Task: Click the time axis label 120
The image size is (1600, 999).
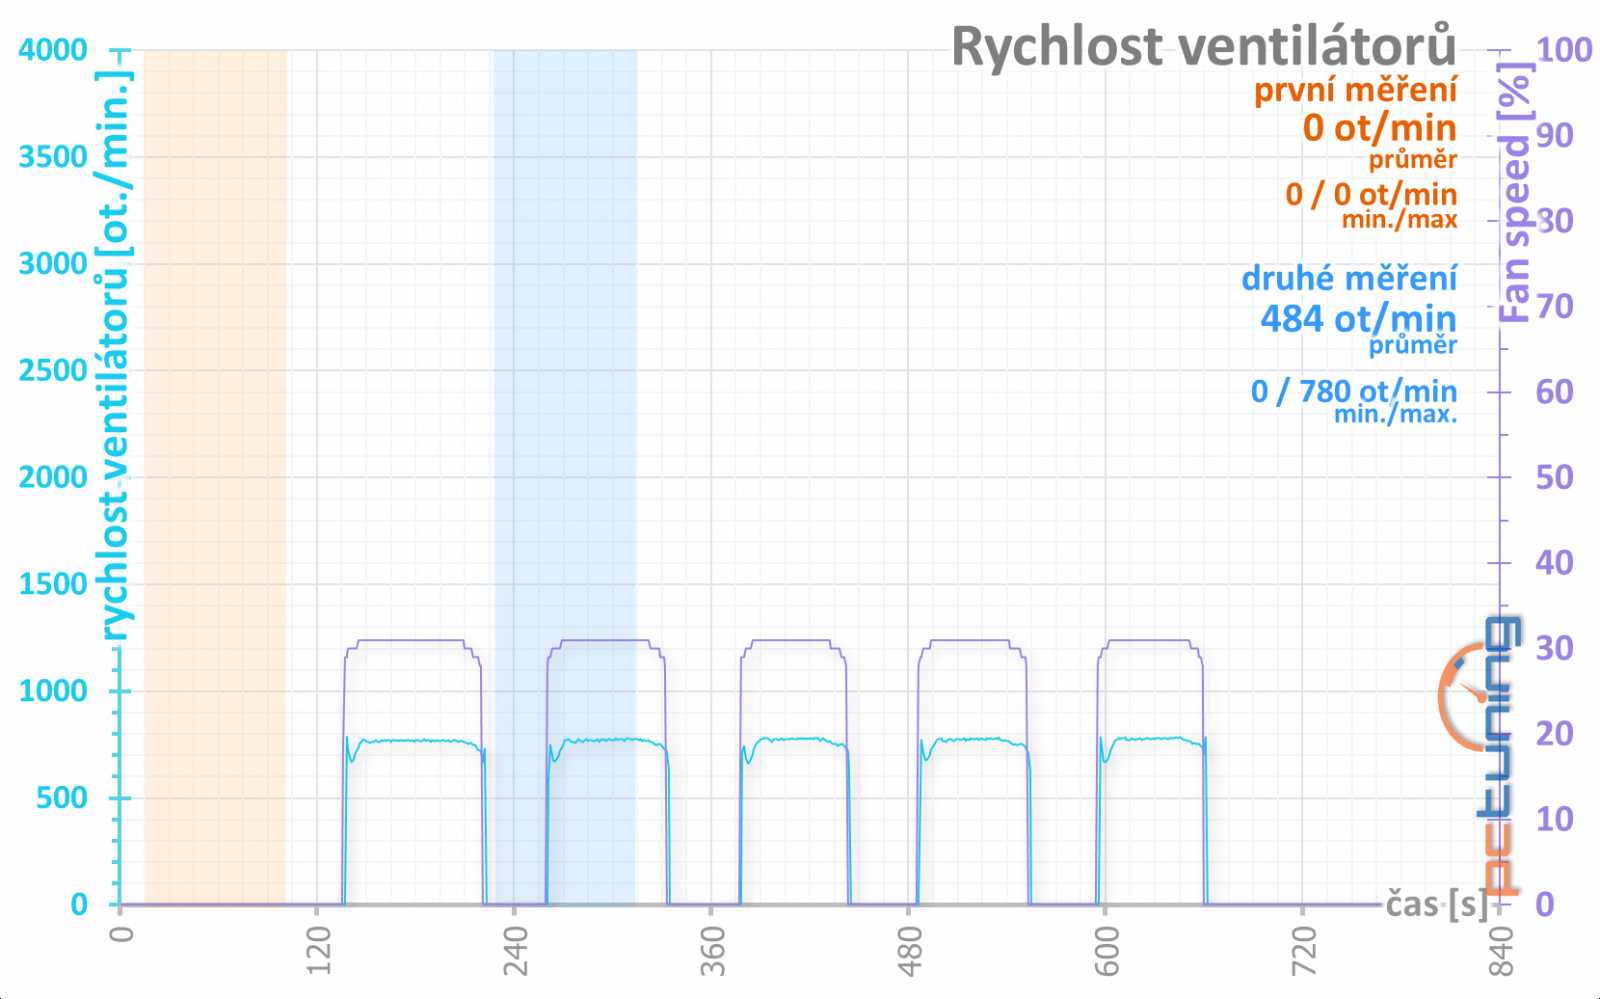Action: click(318, 949)
